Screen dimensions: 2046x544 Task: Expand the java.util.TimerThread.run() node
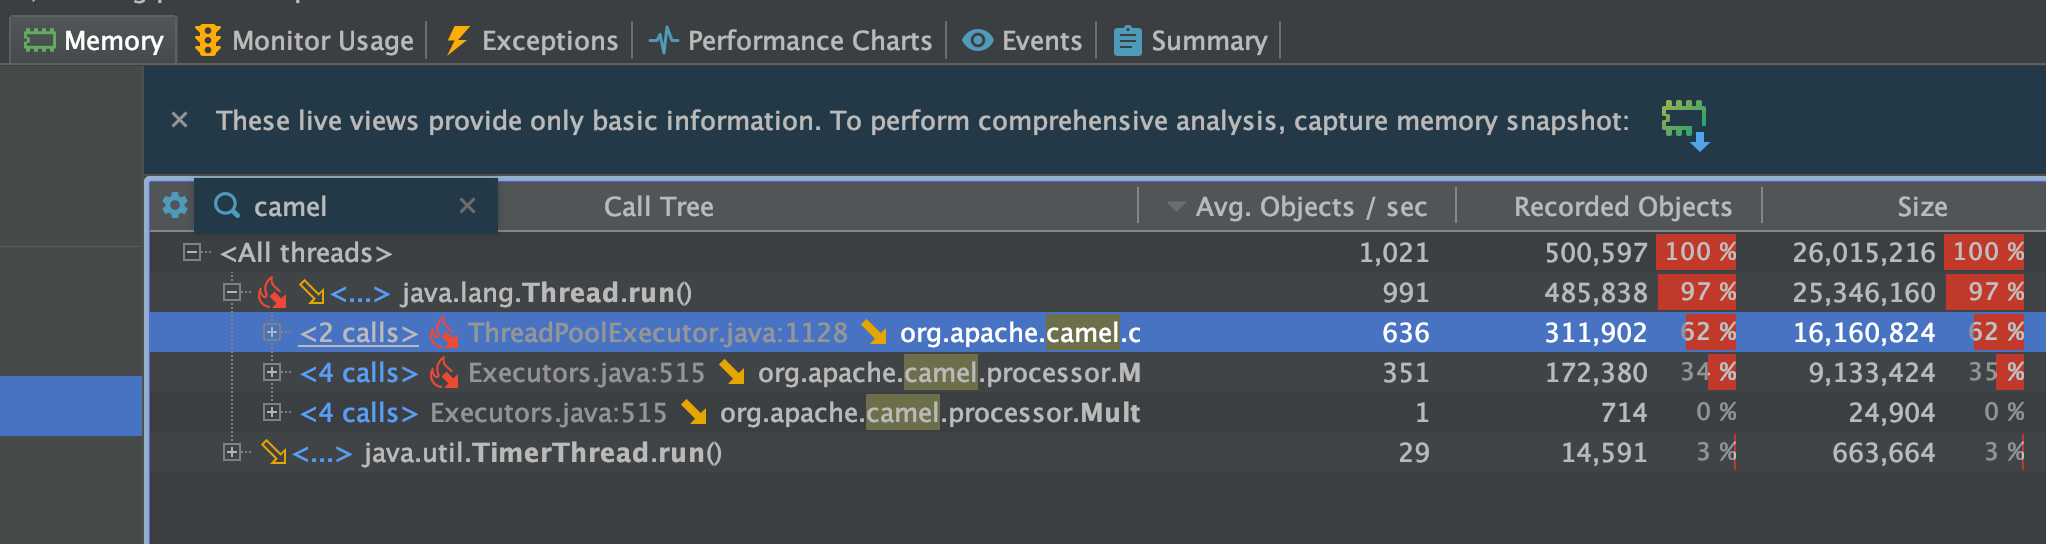coord(232,452)
